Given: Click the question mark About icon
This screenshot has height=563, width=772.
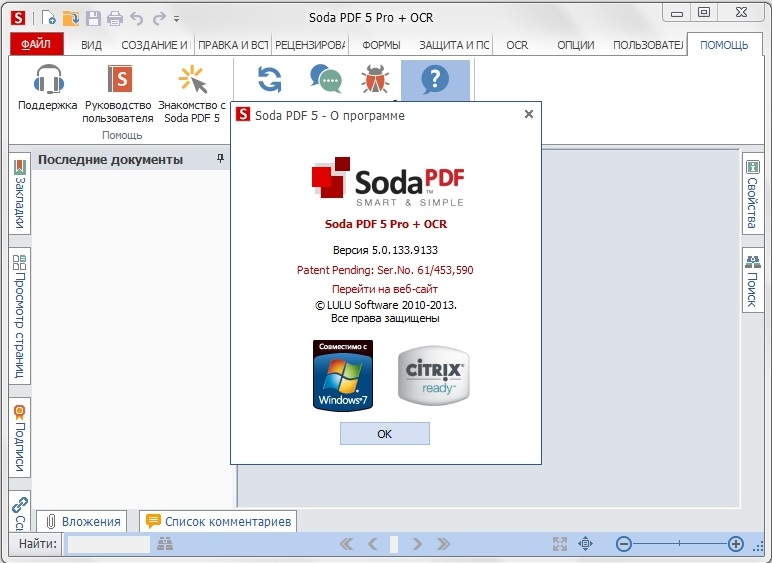Looking at the screenshot, I should click(x=435, y=79).
